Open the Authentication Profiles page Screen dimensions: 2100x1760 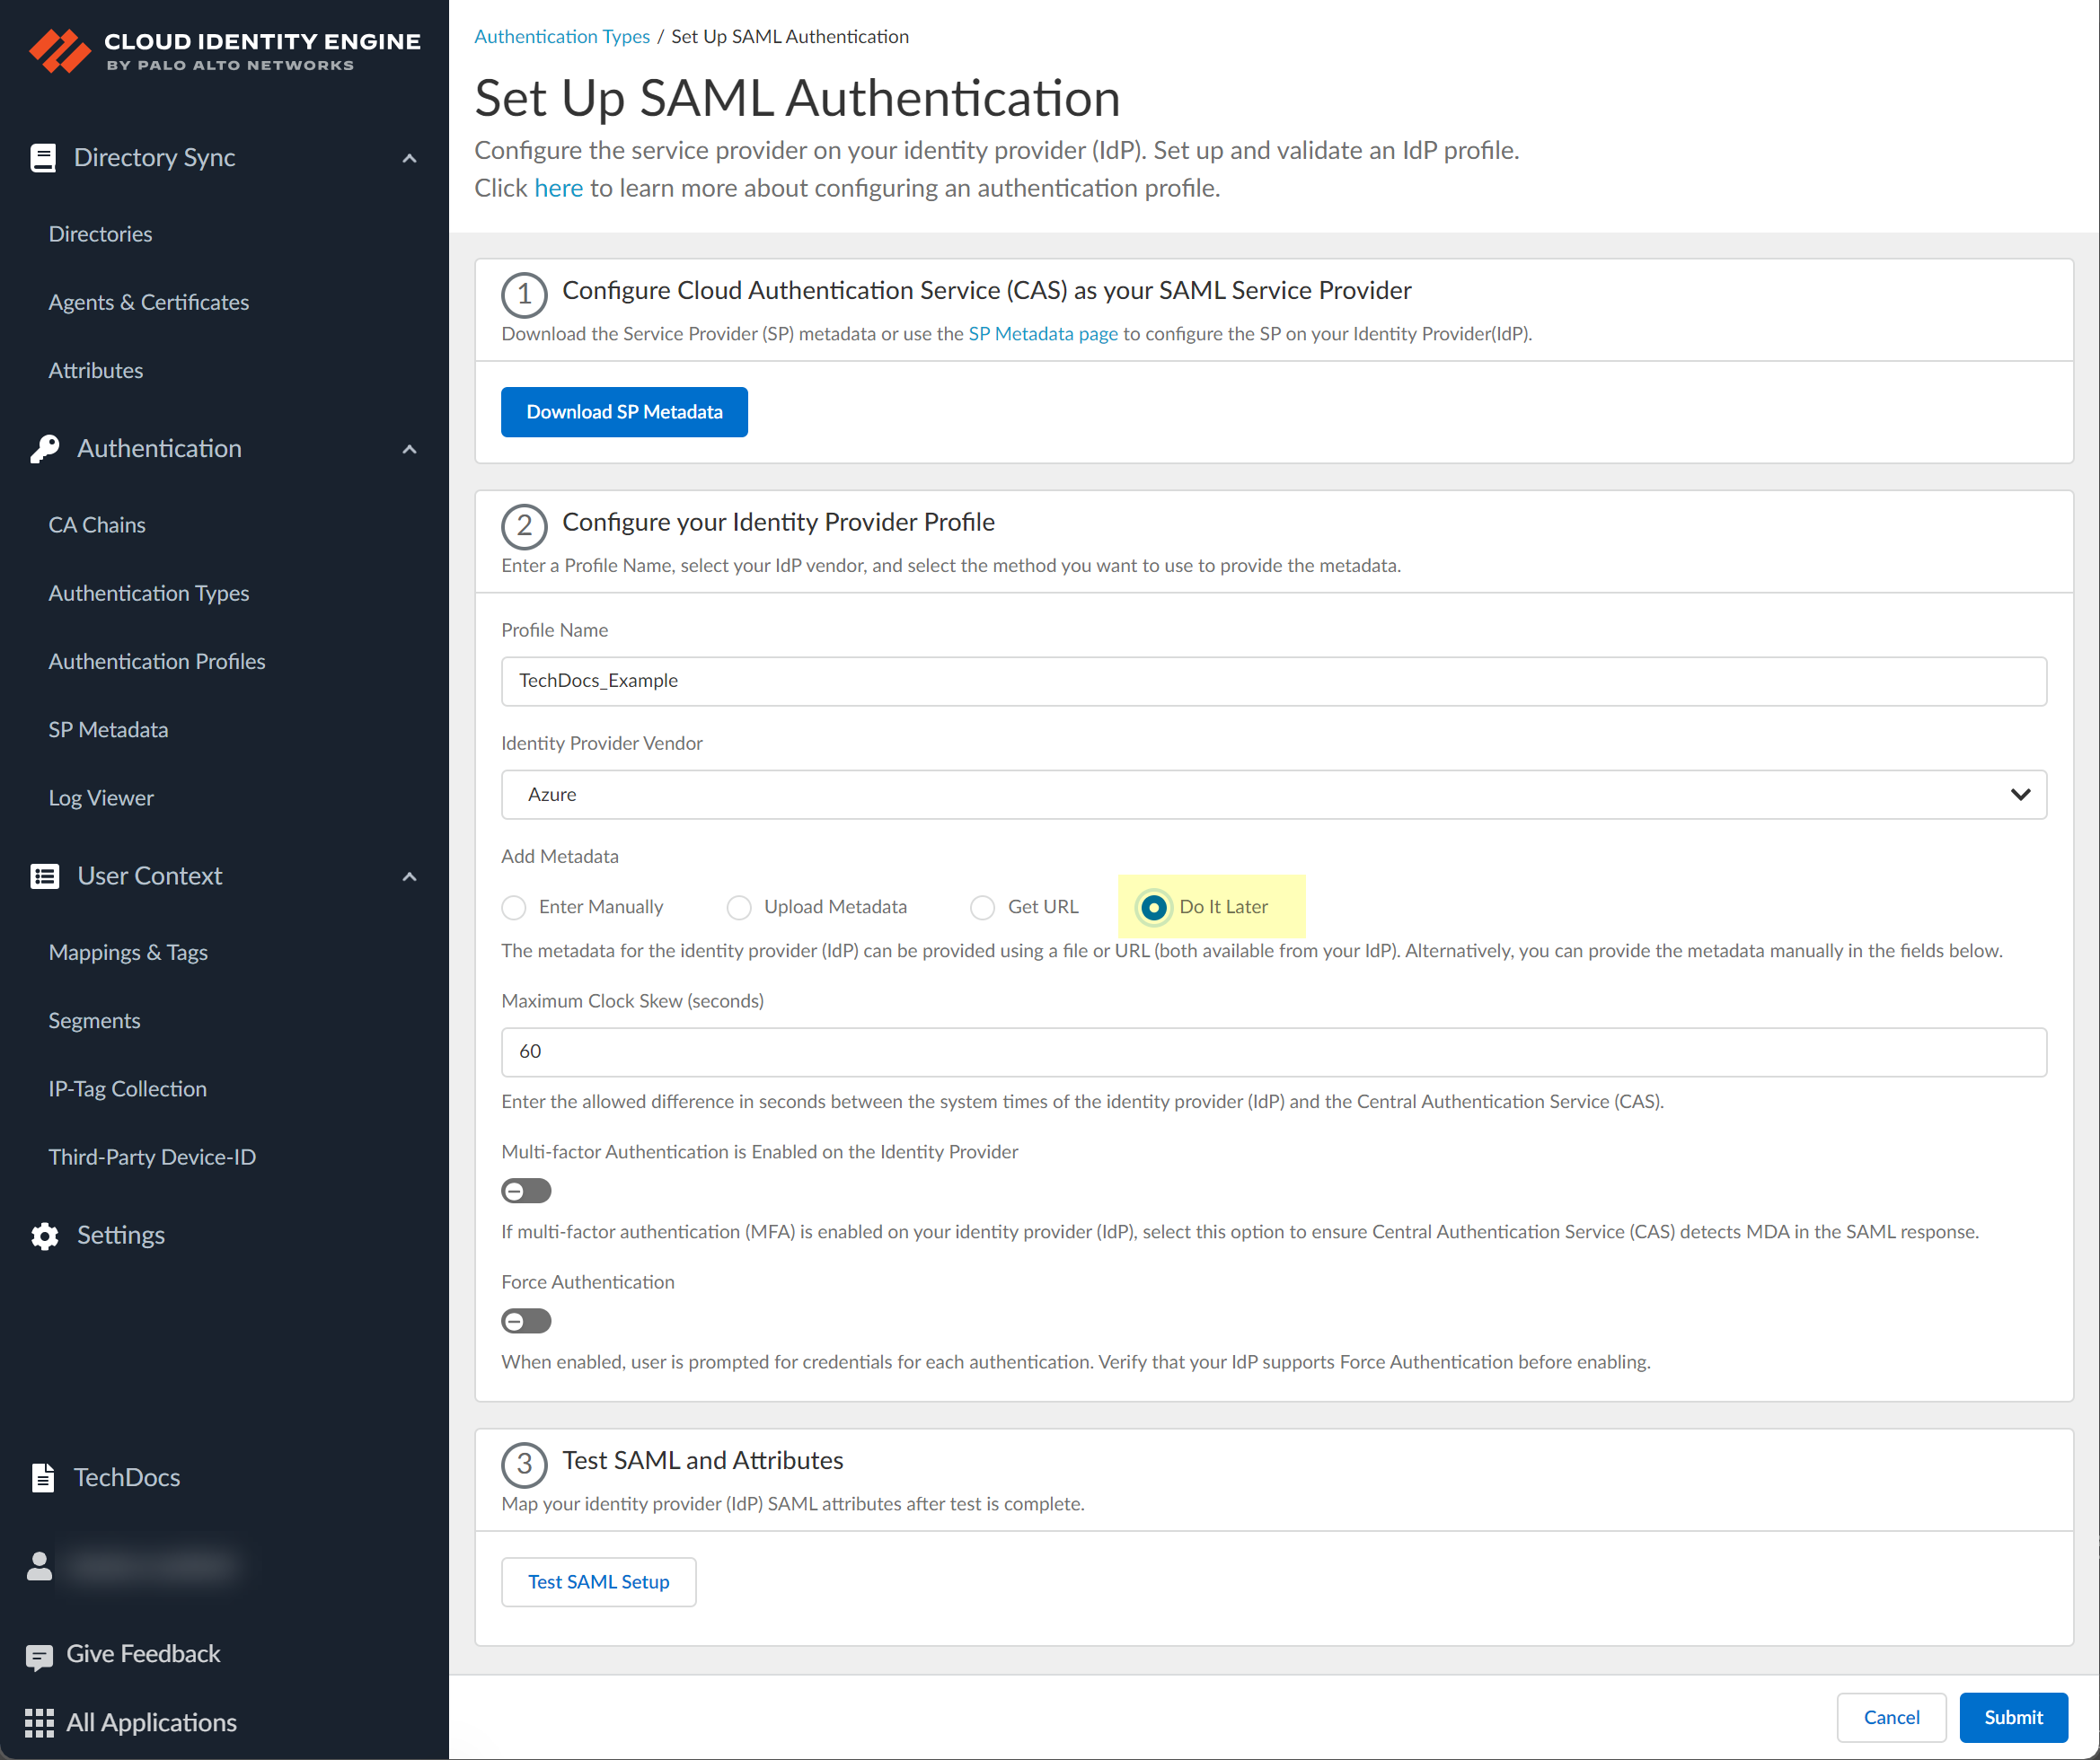click(x=156, y=661)
